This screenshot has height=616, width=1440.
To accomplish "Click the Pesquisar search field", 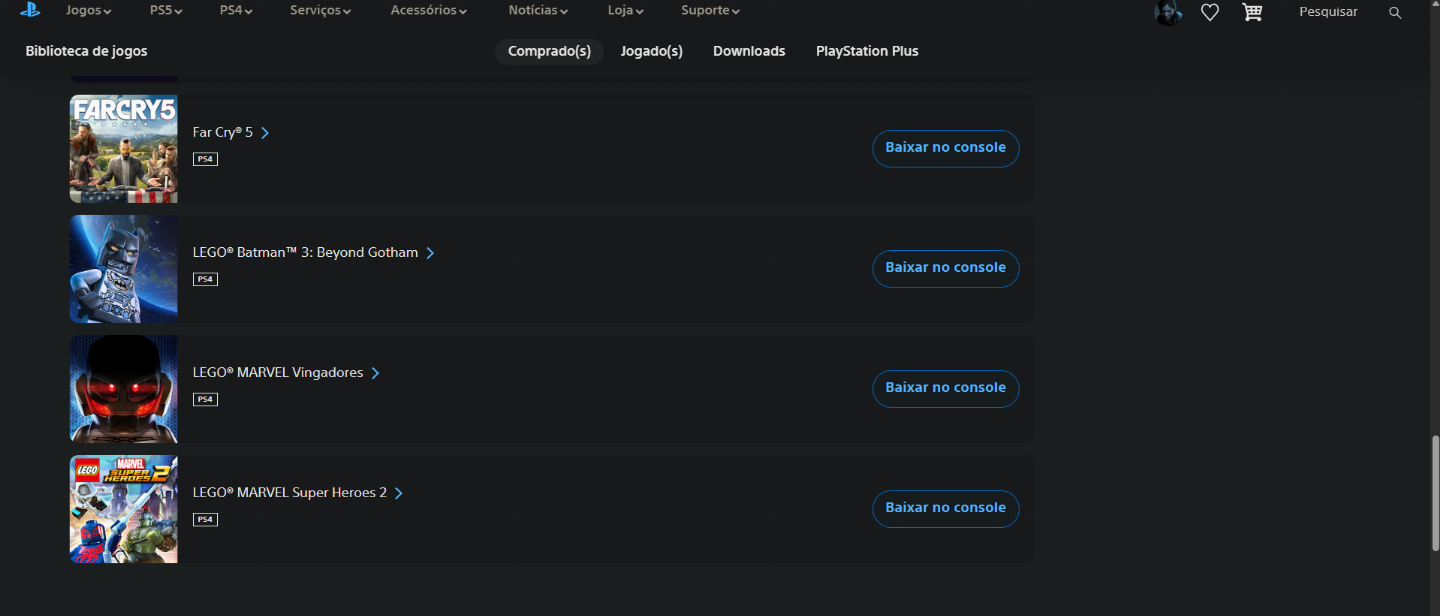I will click(1328, 12).
